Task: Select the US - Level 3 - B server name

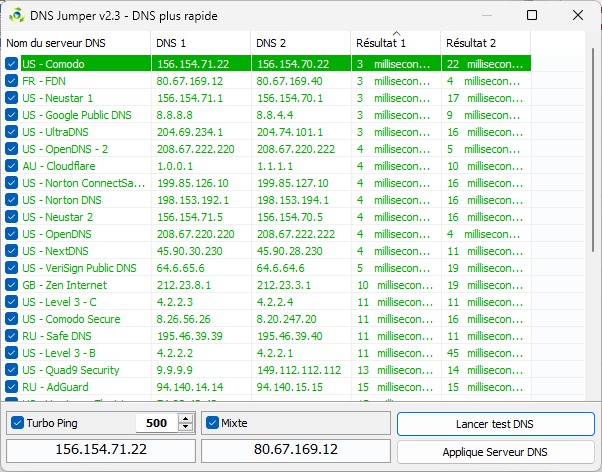Action: coord(59,353)
